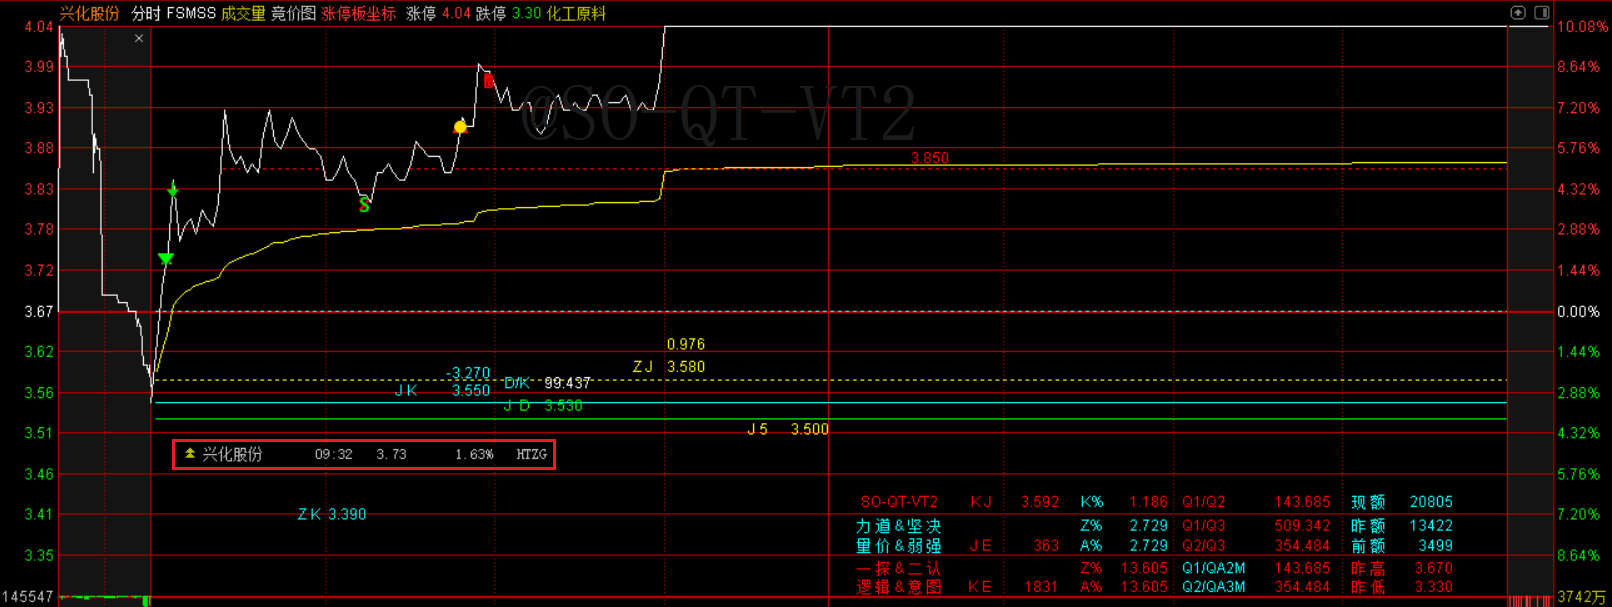
Task: Click the 力道&坚决 row label
Action: 899,525
